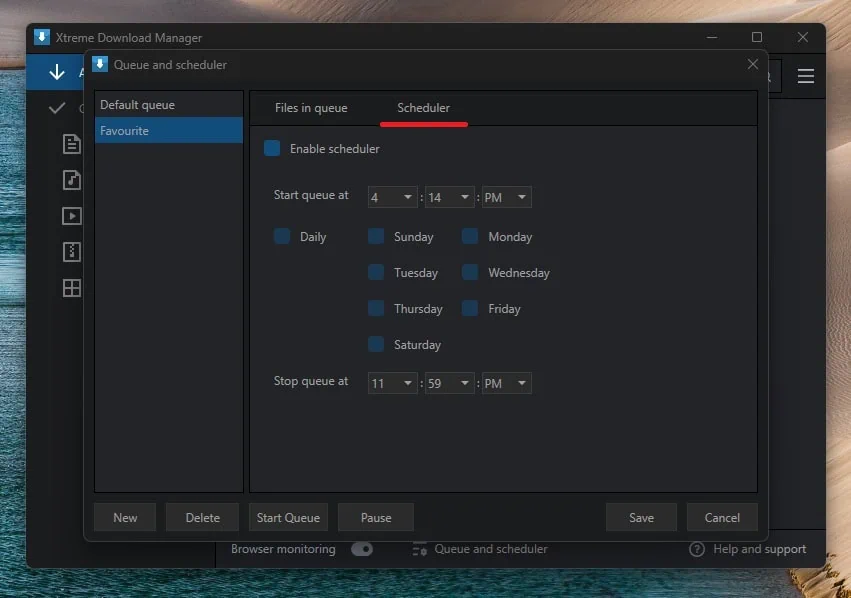Click the Pause button
851x598 pixels.
[x=376, y=518]
